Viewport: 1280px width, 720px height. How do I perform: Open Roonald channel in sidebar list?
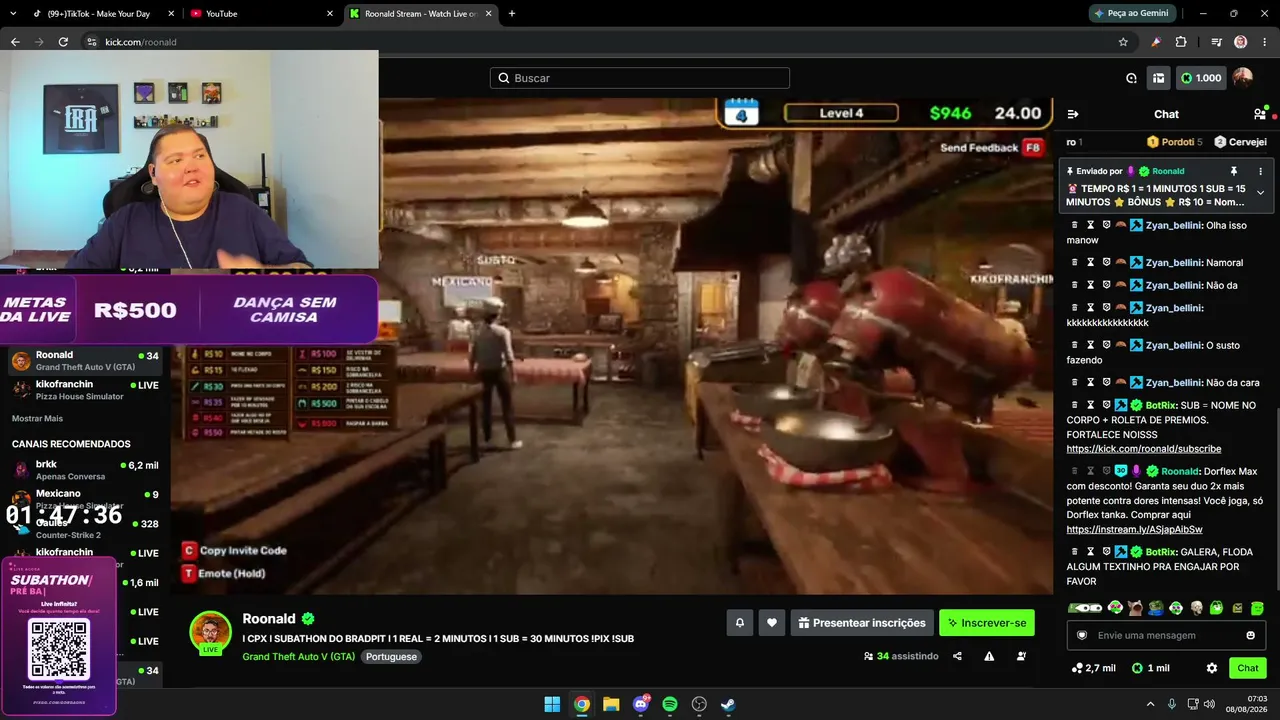86,361
